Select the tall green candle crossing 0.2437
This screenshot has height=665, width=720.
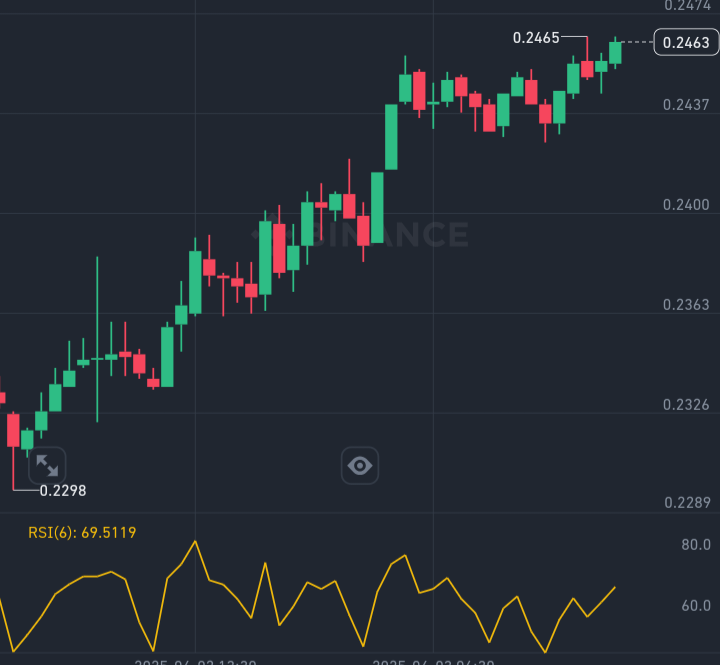[391, 137]
